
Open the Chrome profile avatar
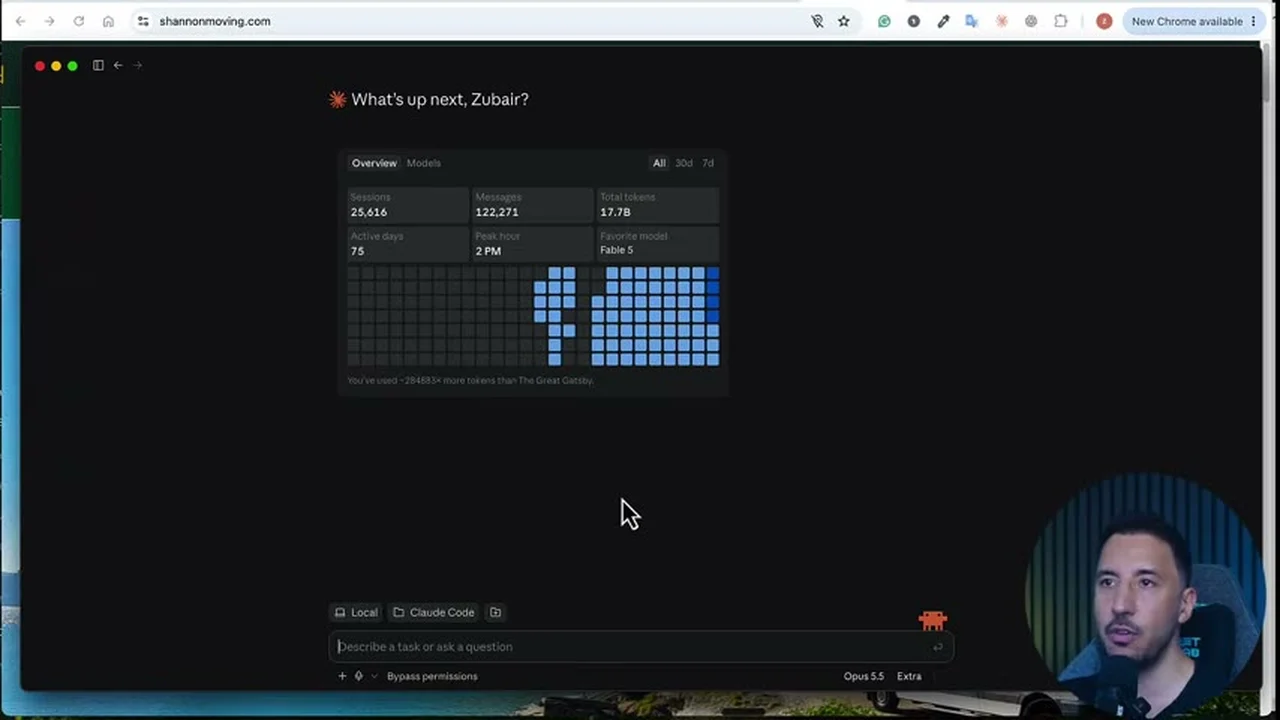click(x=1104, y=21)
